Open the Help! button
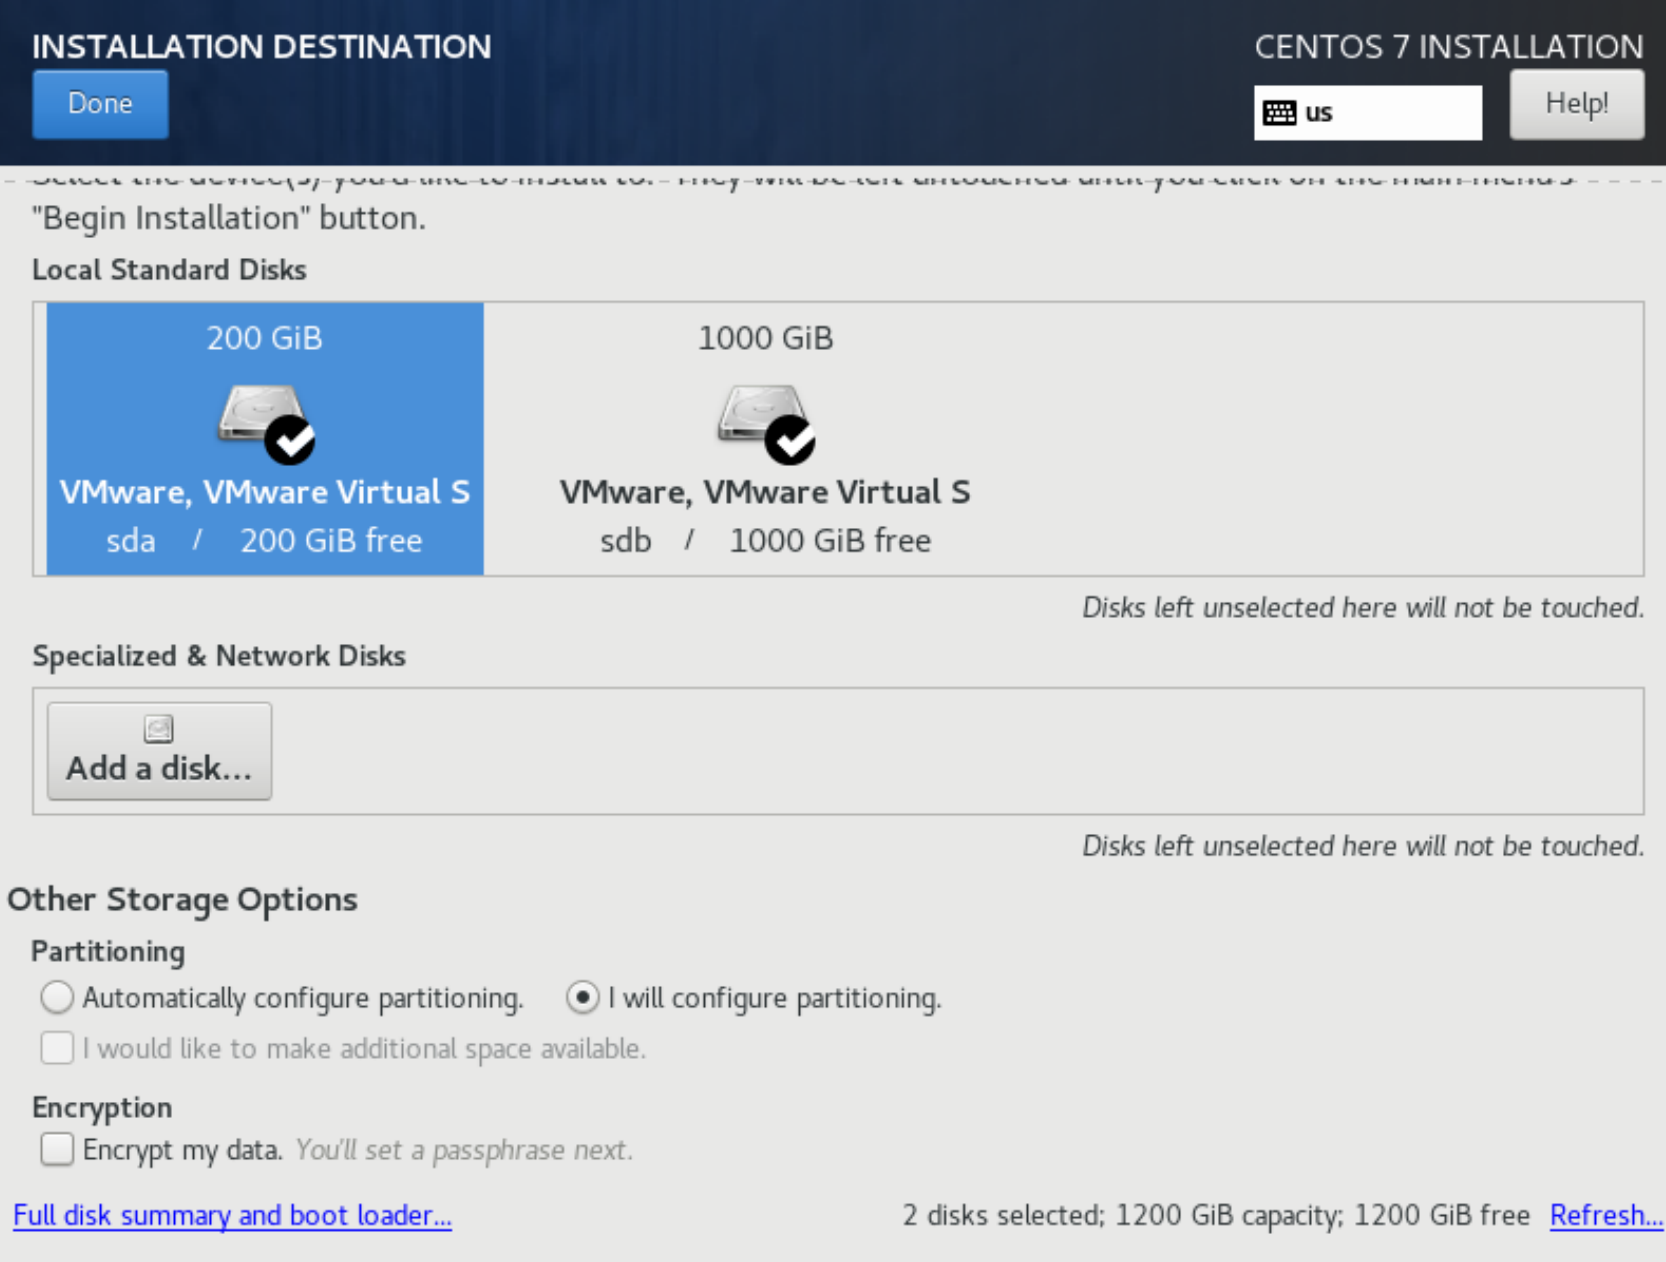This screenshot has height=1262, width=1666. [1576, 104]
